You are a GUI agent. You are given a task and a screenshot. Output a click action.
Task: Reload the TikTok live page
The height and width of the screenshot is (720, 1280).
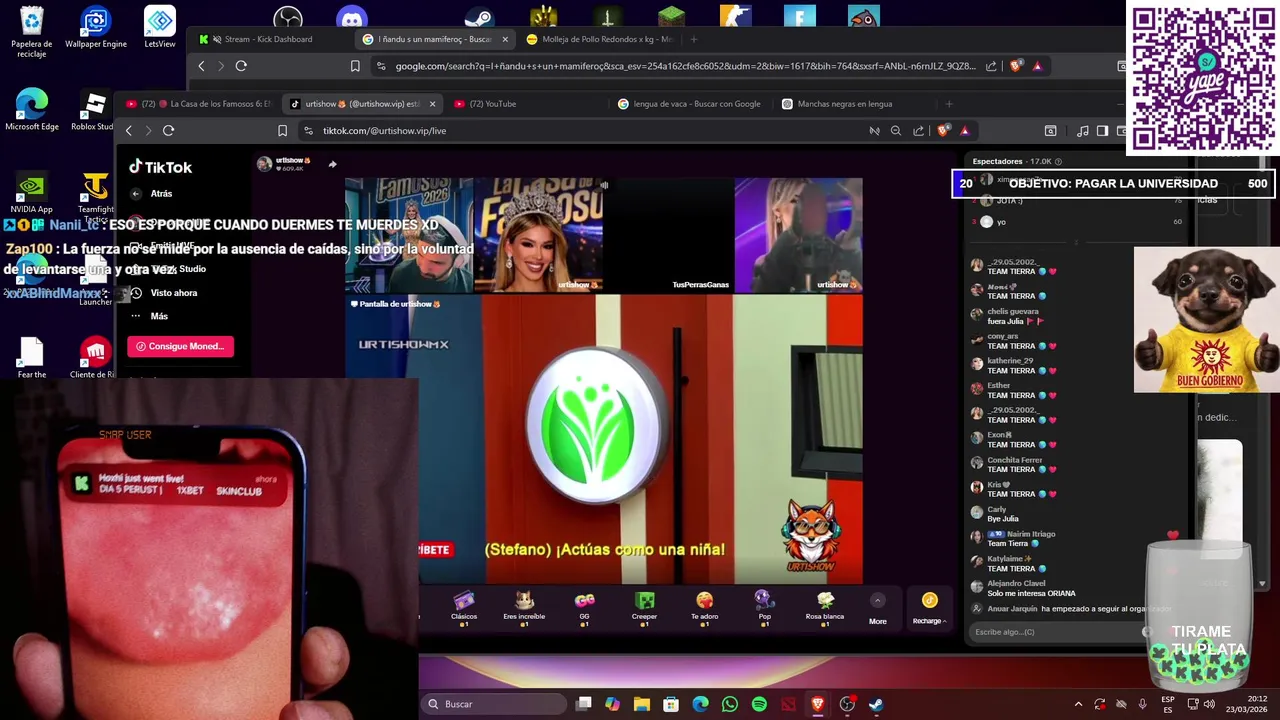[168, 130]
